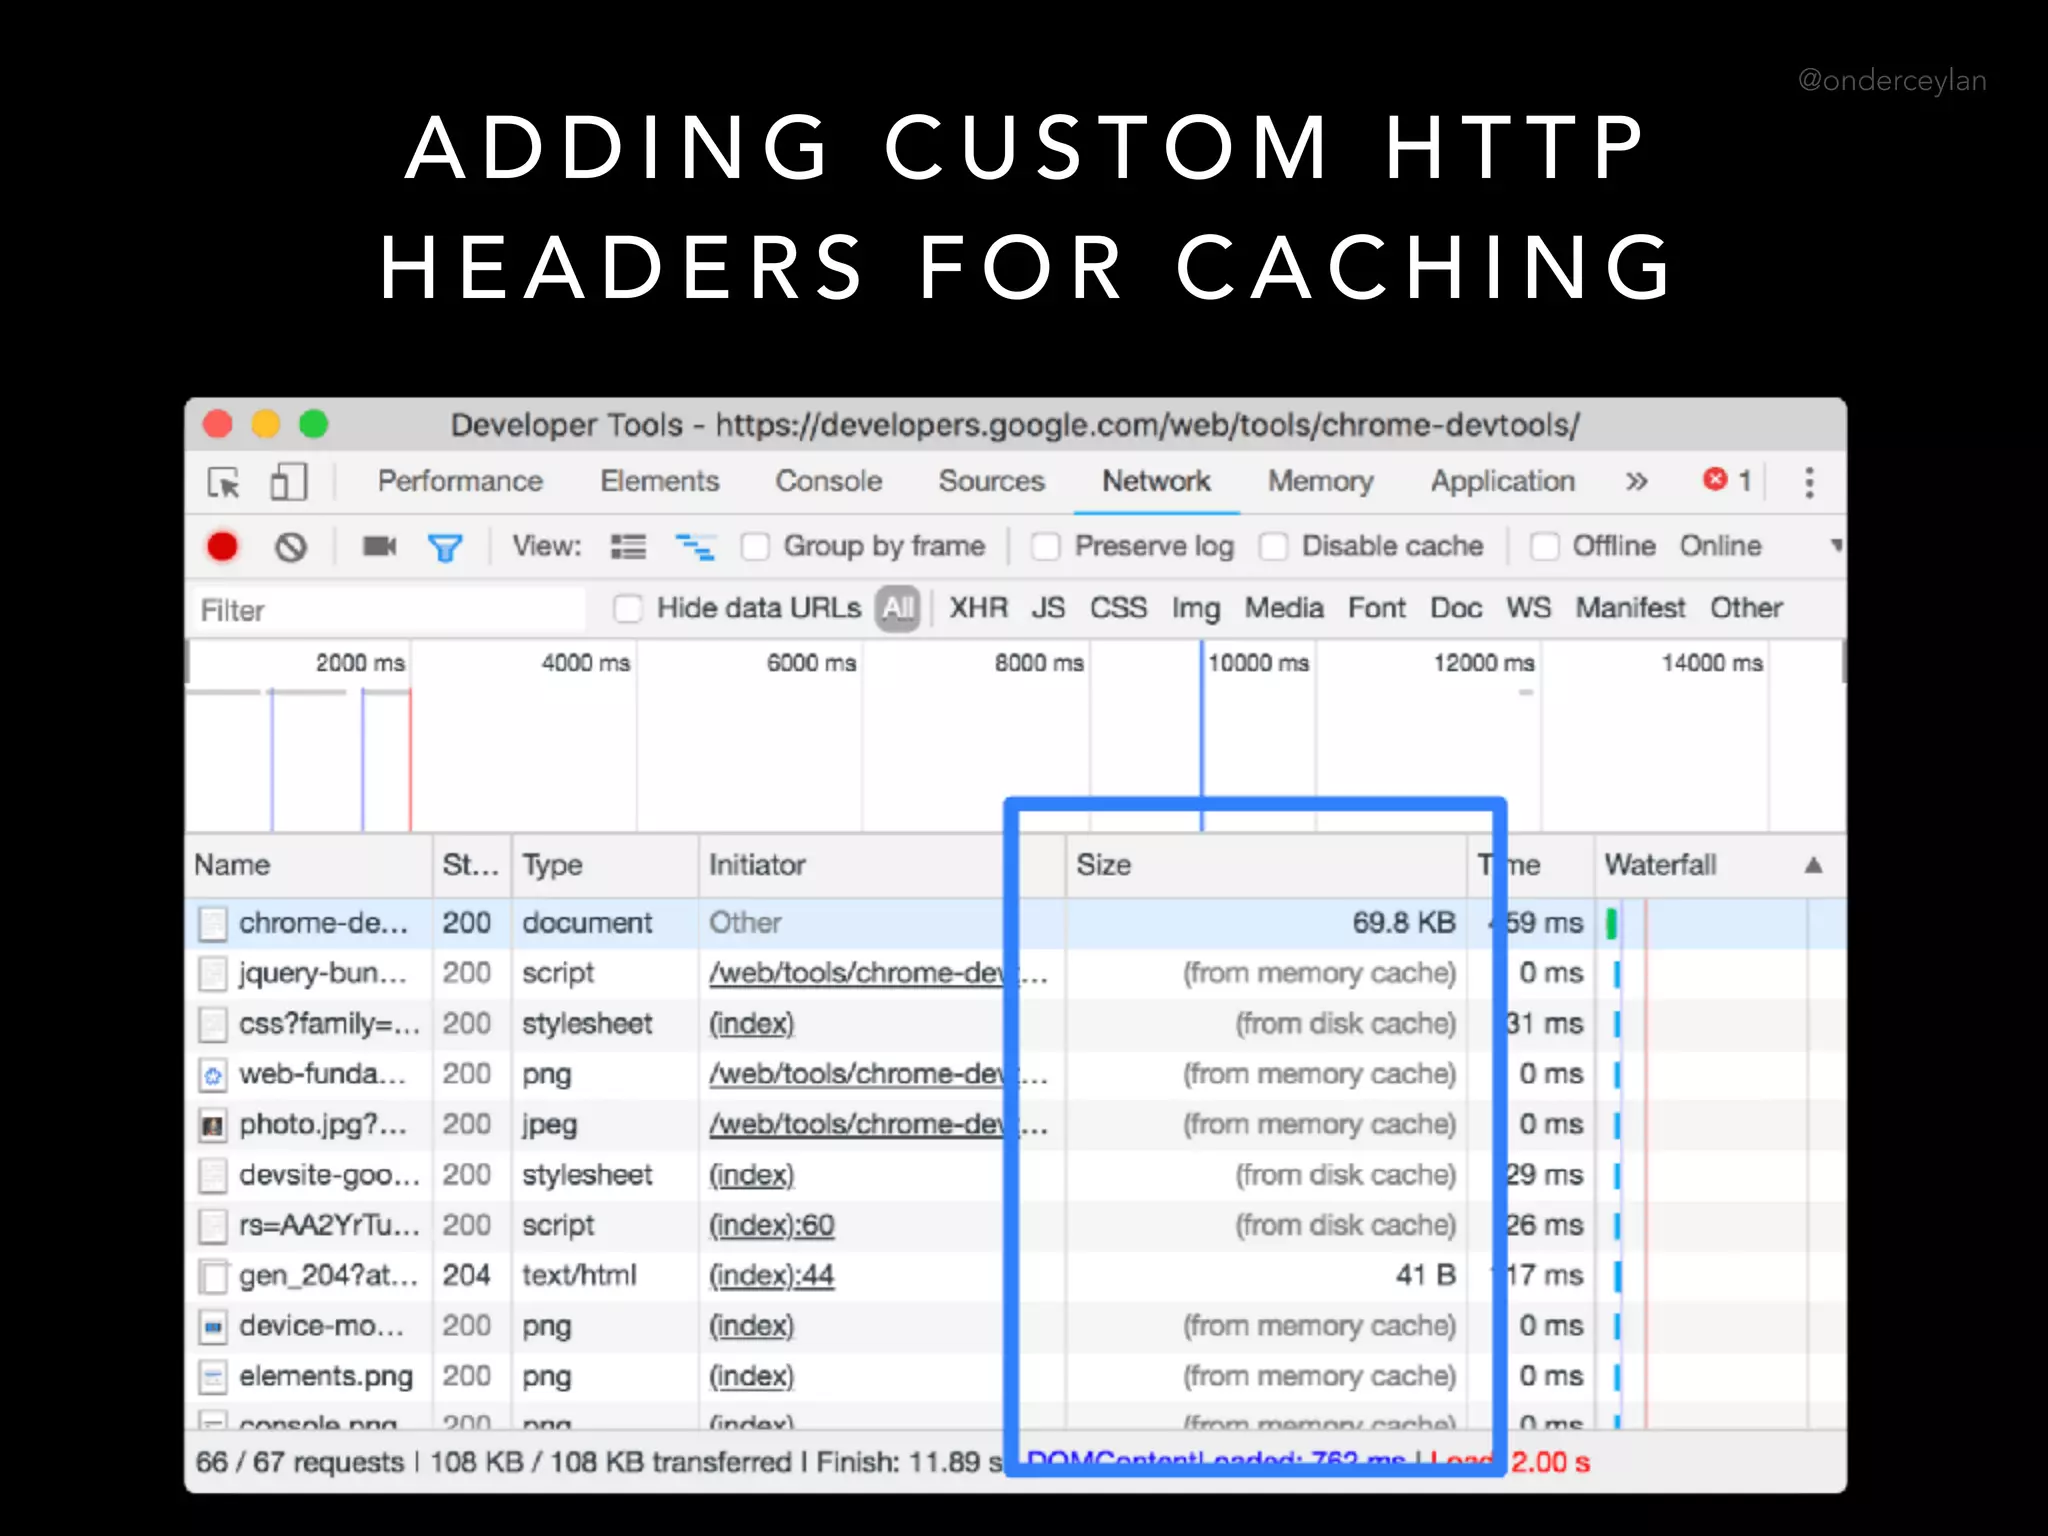Enable the Preserve log checkbox

tap(1046, 547)
